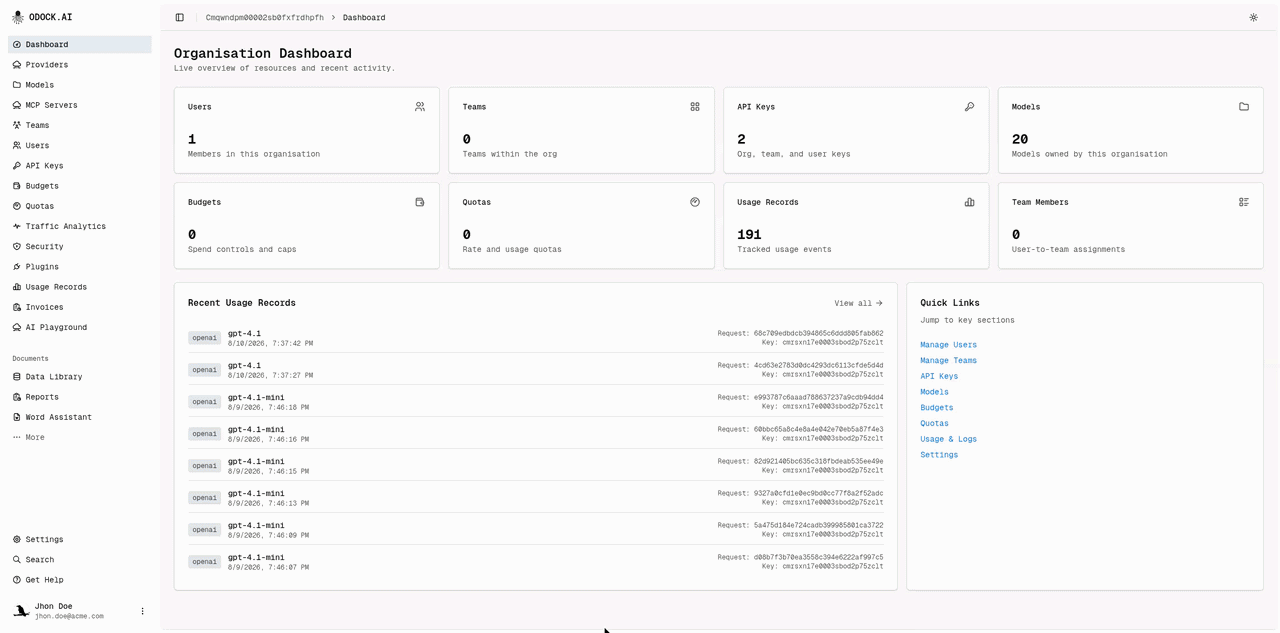
Task: Select the gpt-4.1-mini record at 7:46:13 PM
Action: [535, 498]
